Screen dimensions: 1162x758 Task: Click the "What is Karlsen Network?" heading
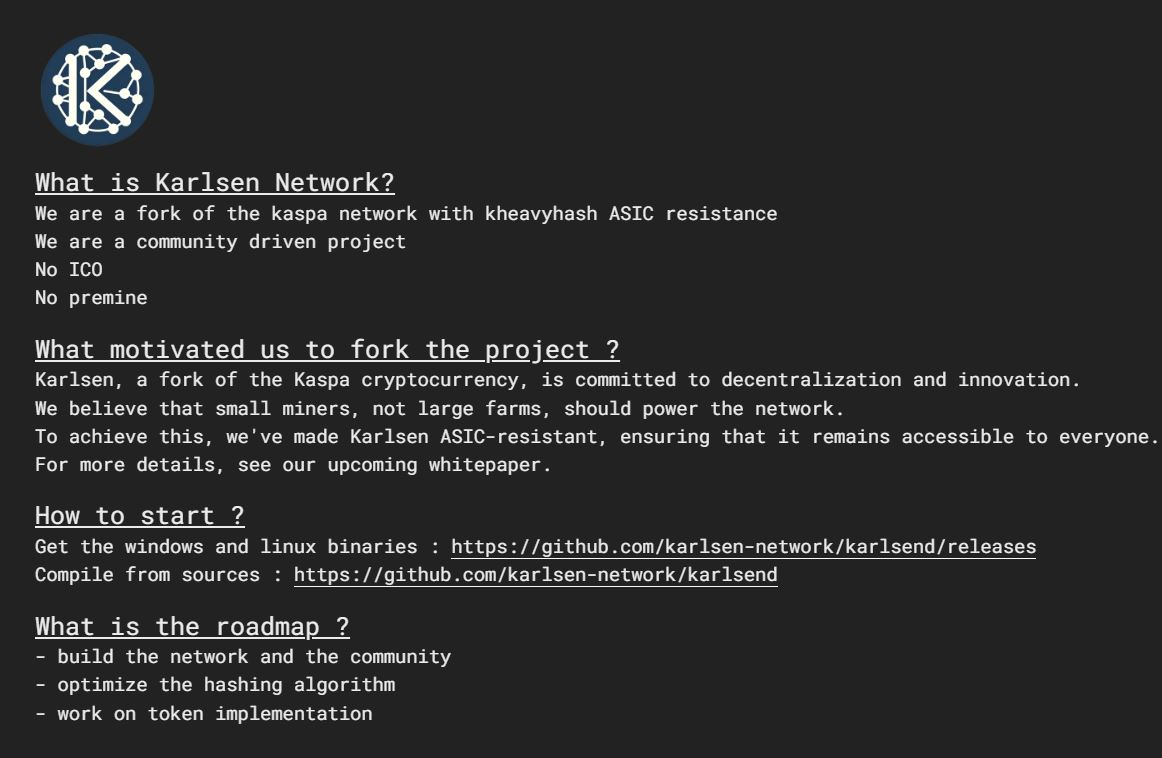click(215, 182)
